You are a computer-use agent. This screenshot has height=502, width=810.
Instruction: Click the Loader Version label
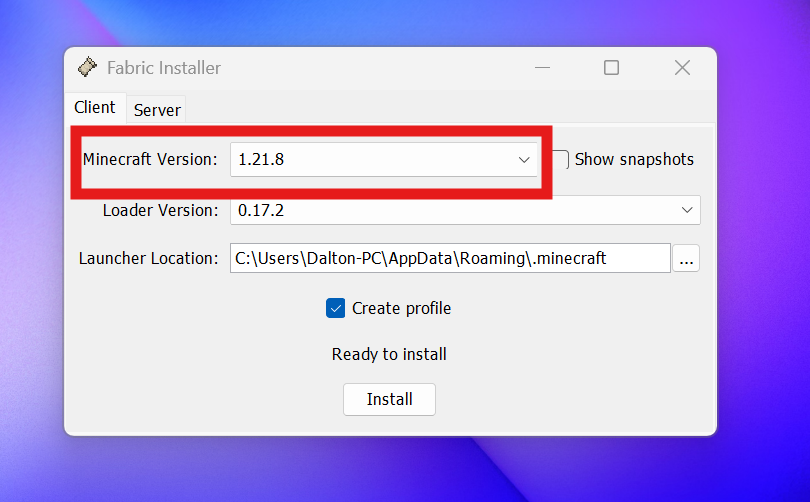pos(161,210)
